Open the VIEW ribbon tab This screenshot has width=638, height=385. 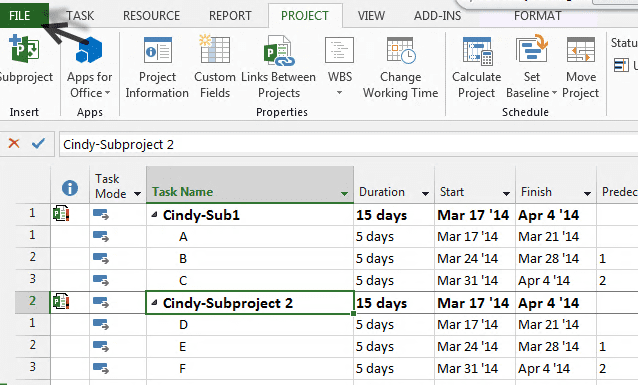click(371, 15)
